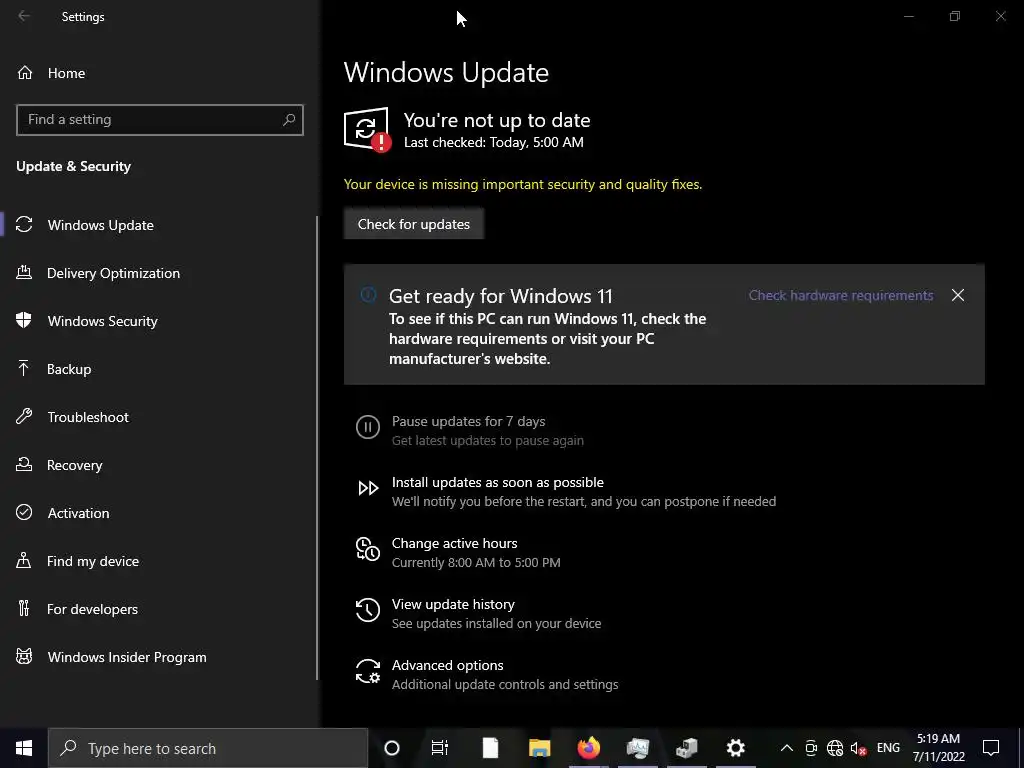Click the Find my device icon
The width and height of the screenshot is (1024, 768).
(x=24, y=560)
